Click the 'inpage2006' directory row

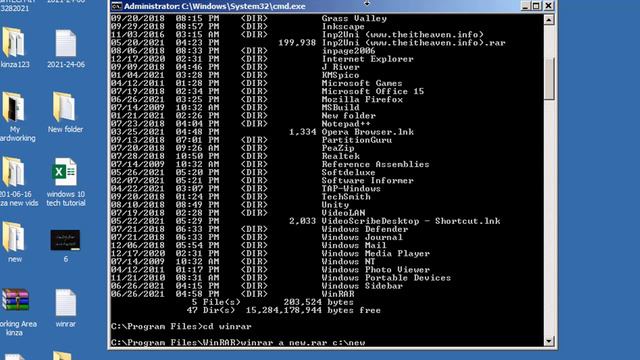click(243, 51)
